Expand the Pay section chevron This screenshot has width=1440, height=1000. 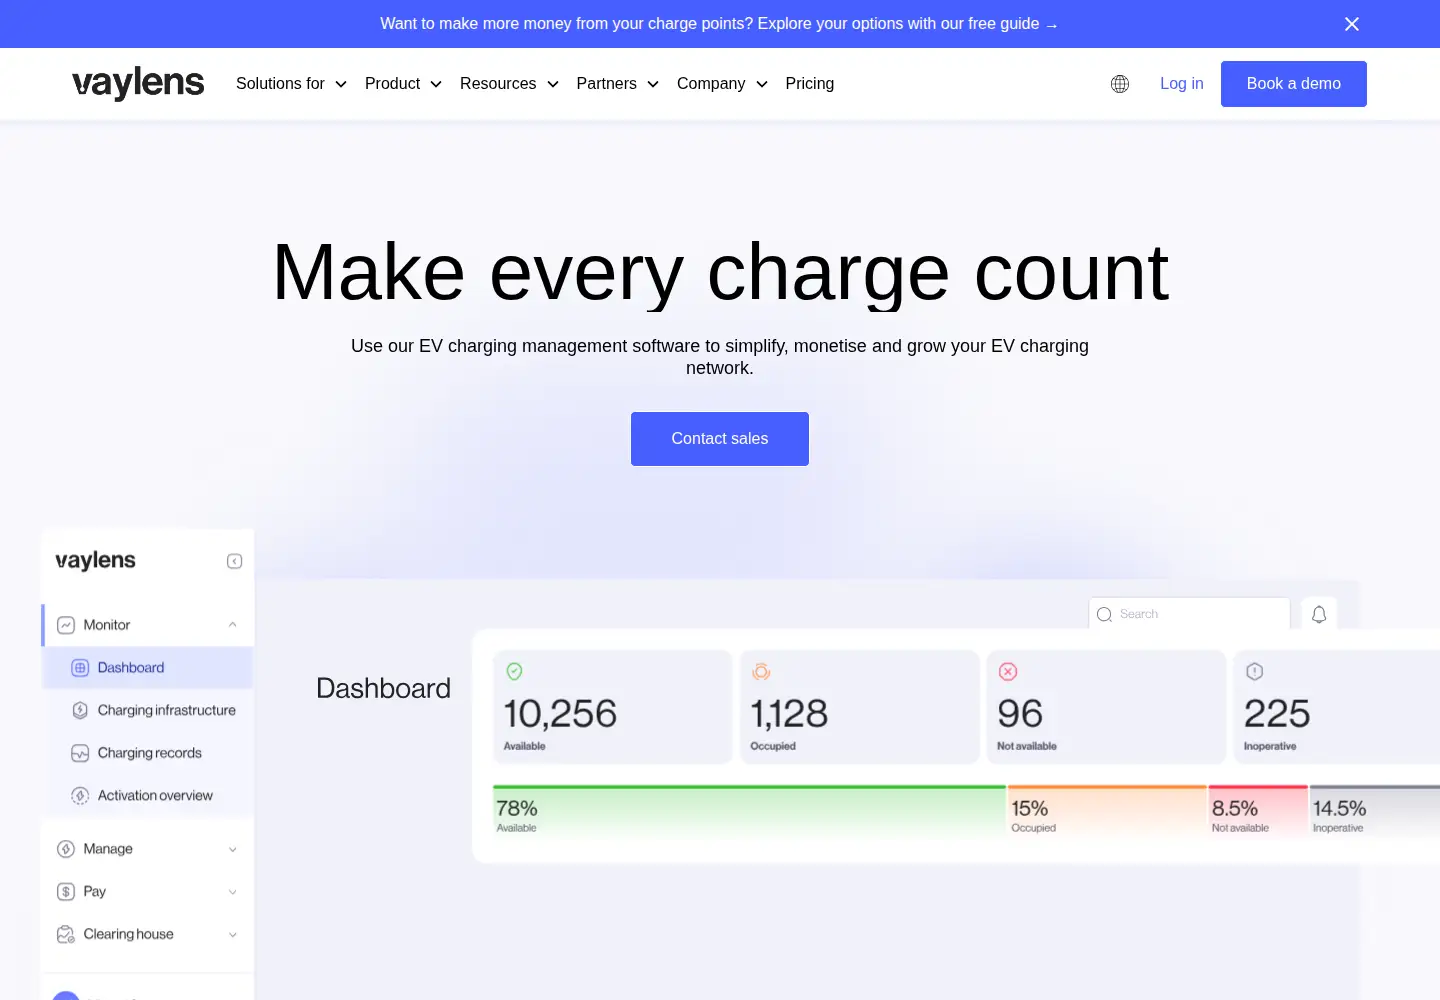pos(233,892)
